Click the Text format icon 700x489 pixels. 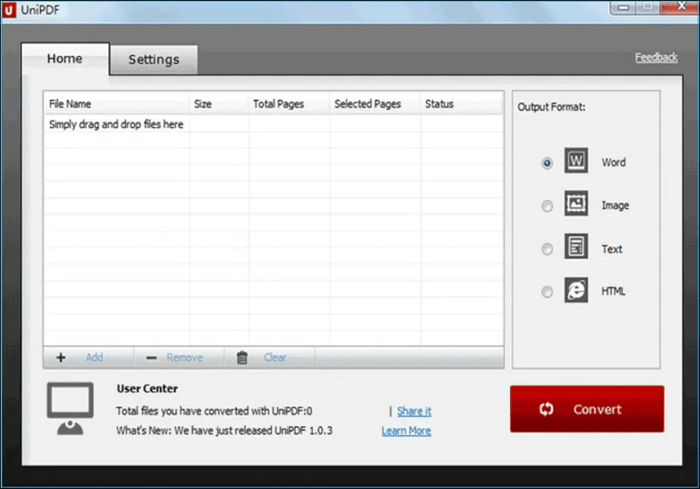[x=576, y=246]
